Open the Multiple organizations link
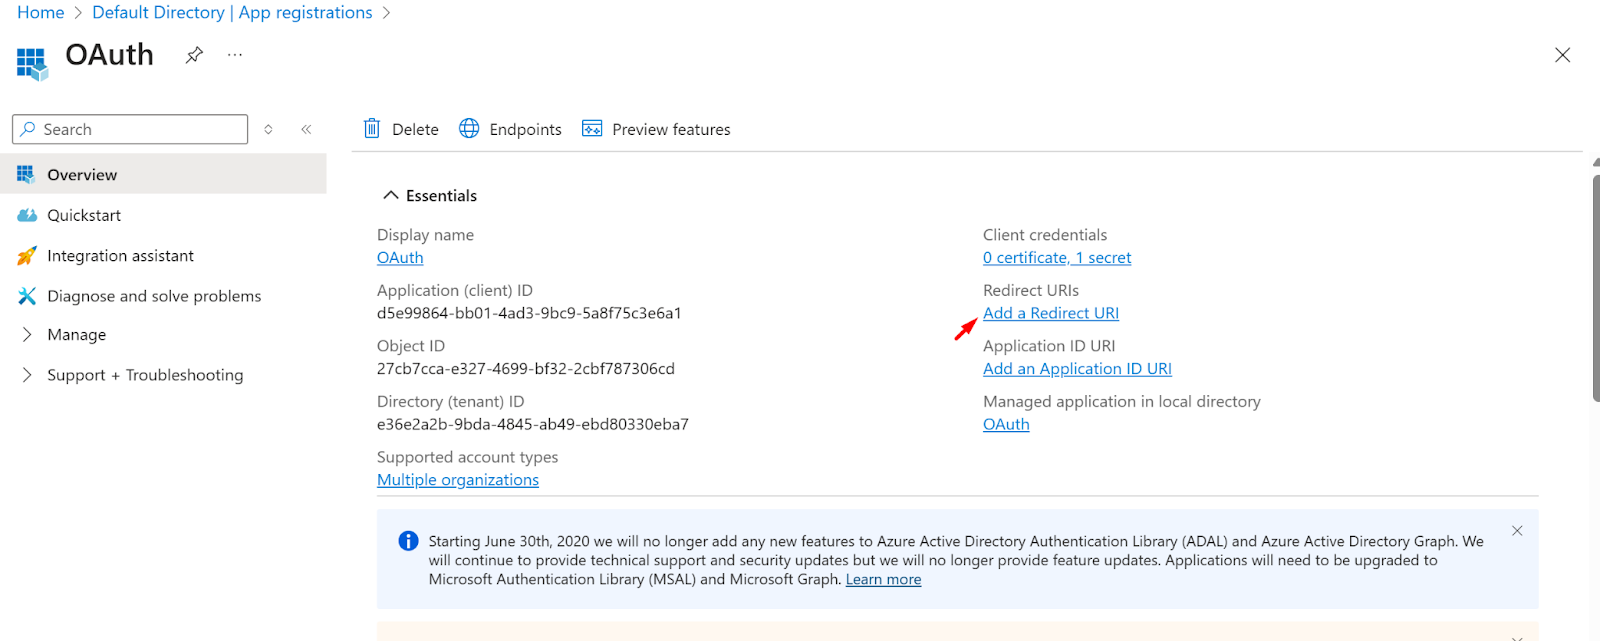The height and width of the screenshot is (641, 1600). tap(458, 480)
